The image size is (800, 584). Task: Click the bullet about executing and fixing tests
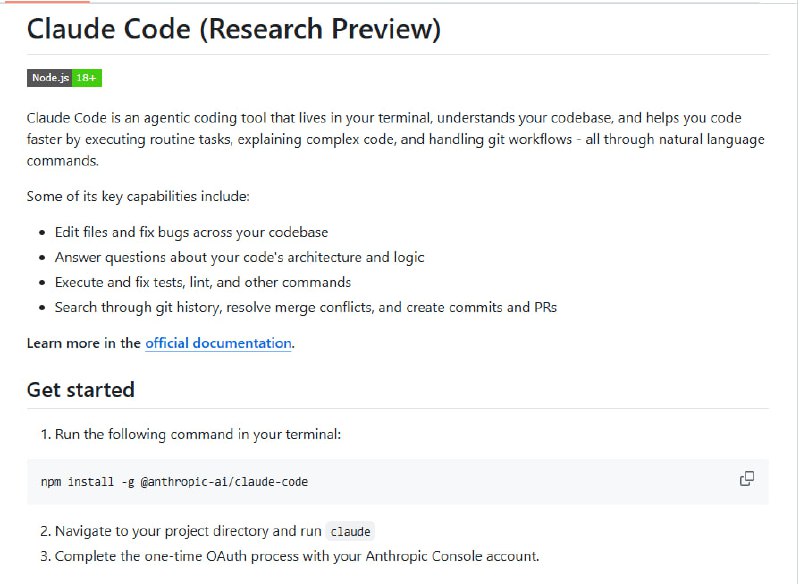(202, 282)
